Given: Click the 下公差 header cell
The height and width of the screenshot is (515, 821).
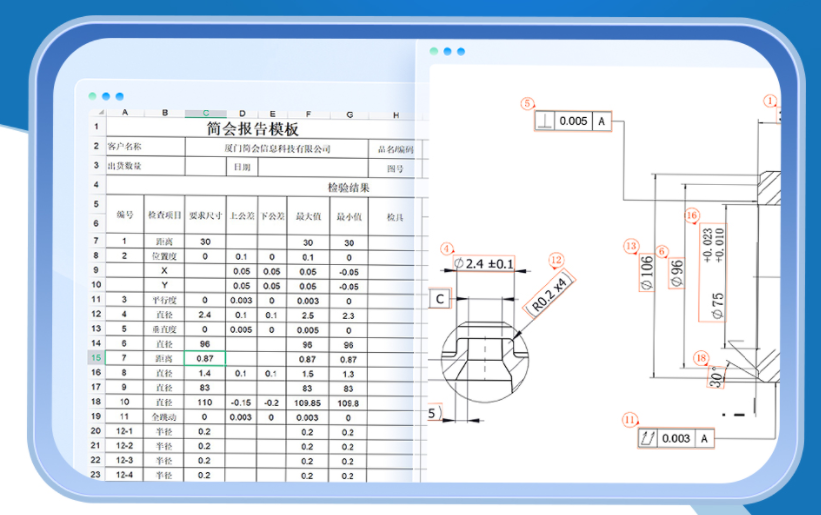Looking at the screenshot, I should [272, 216].
